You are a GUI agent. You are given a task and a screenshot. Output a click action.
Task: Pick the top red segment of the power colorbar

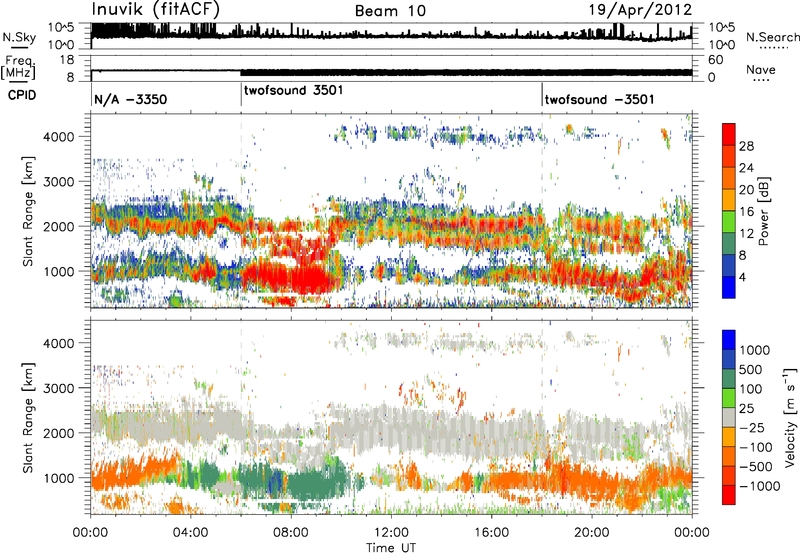click(729, 135)
